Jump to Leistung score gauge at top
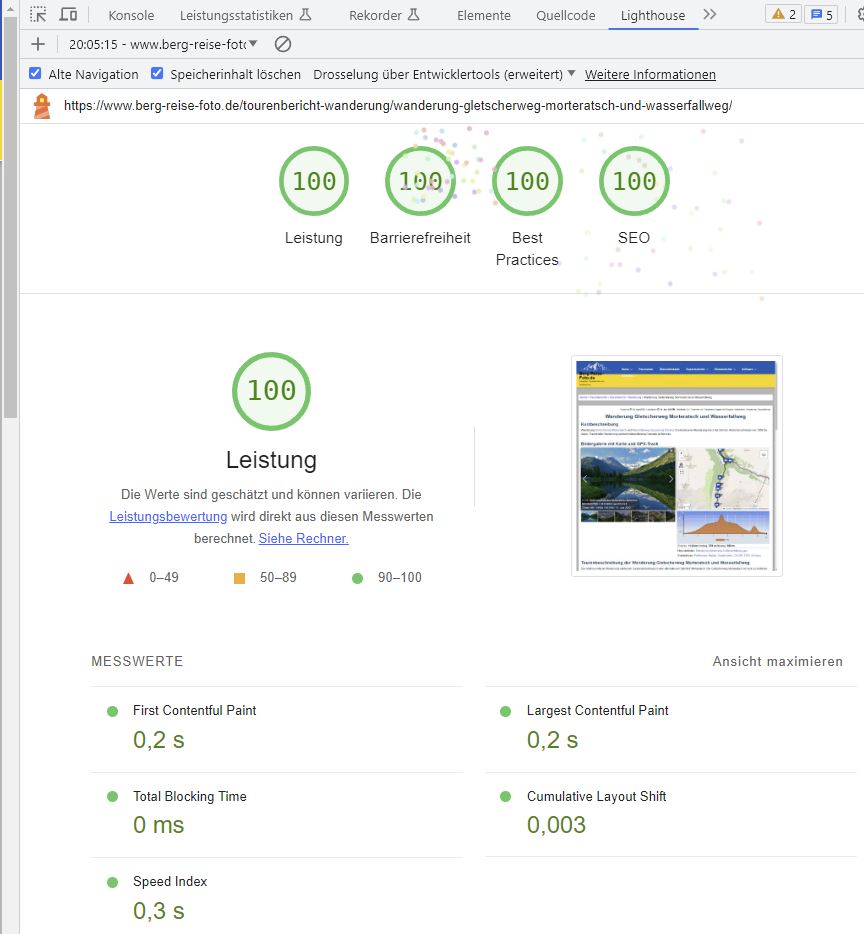This screenshot has height=934, width=864. tap(313, 181)
